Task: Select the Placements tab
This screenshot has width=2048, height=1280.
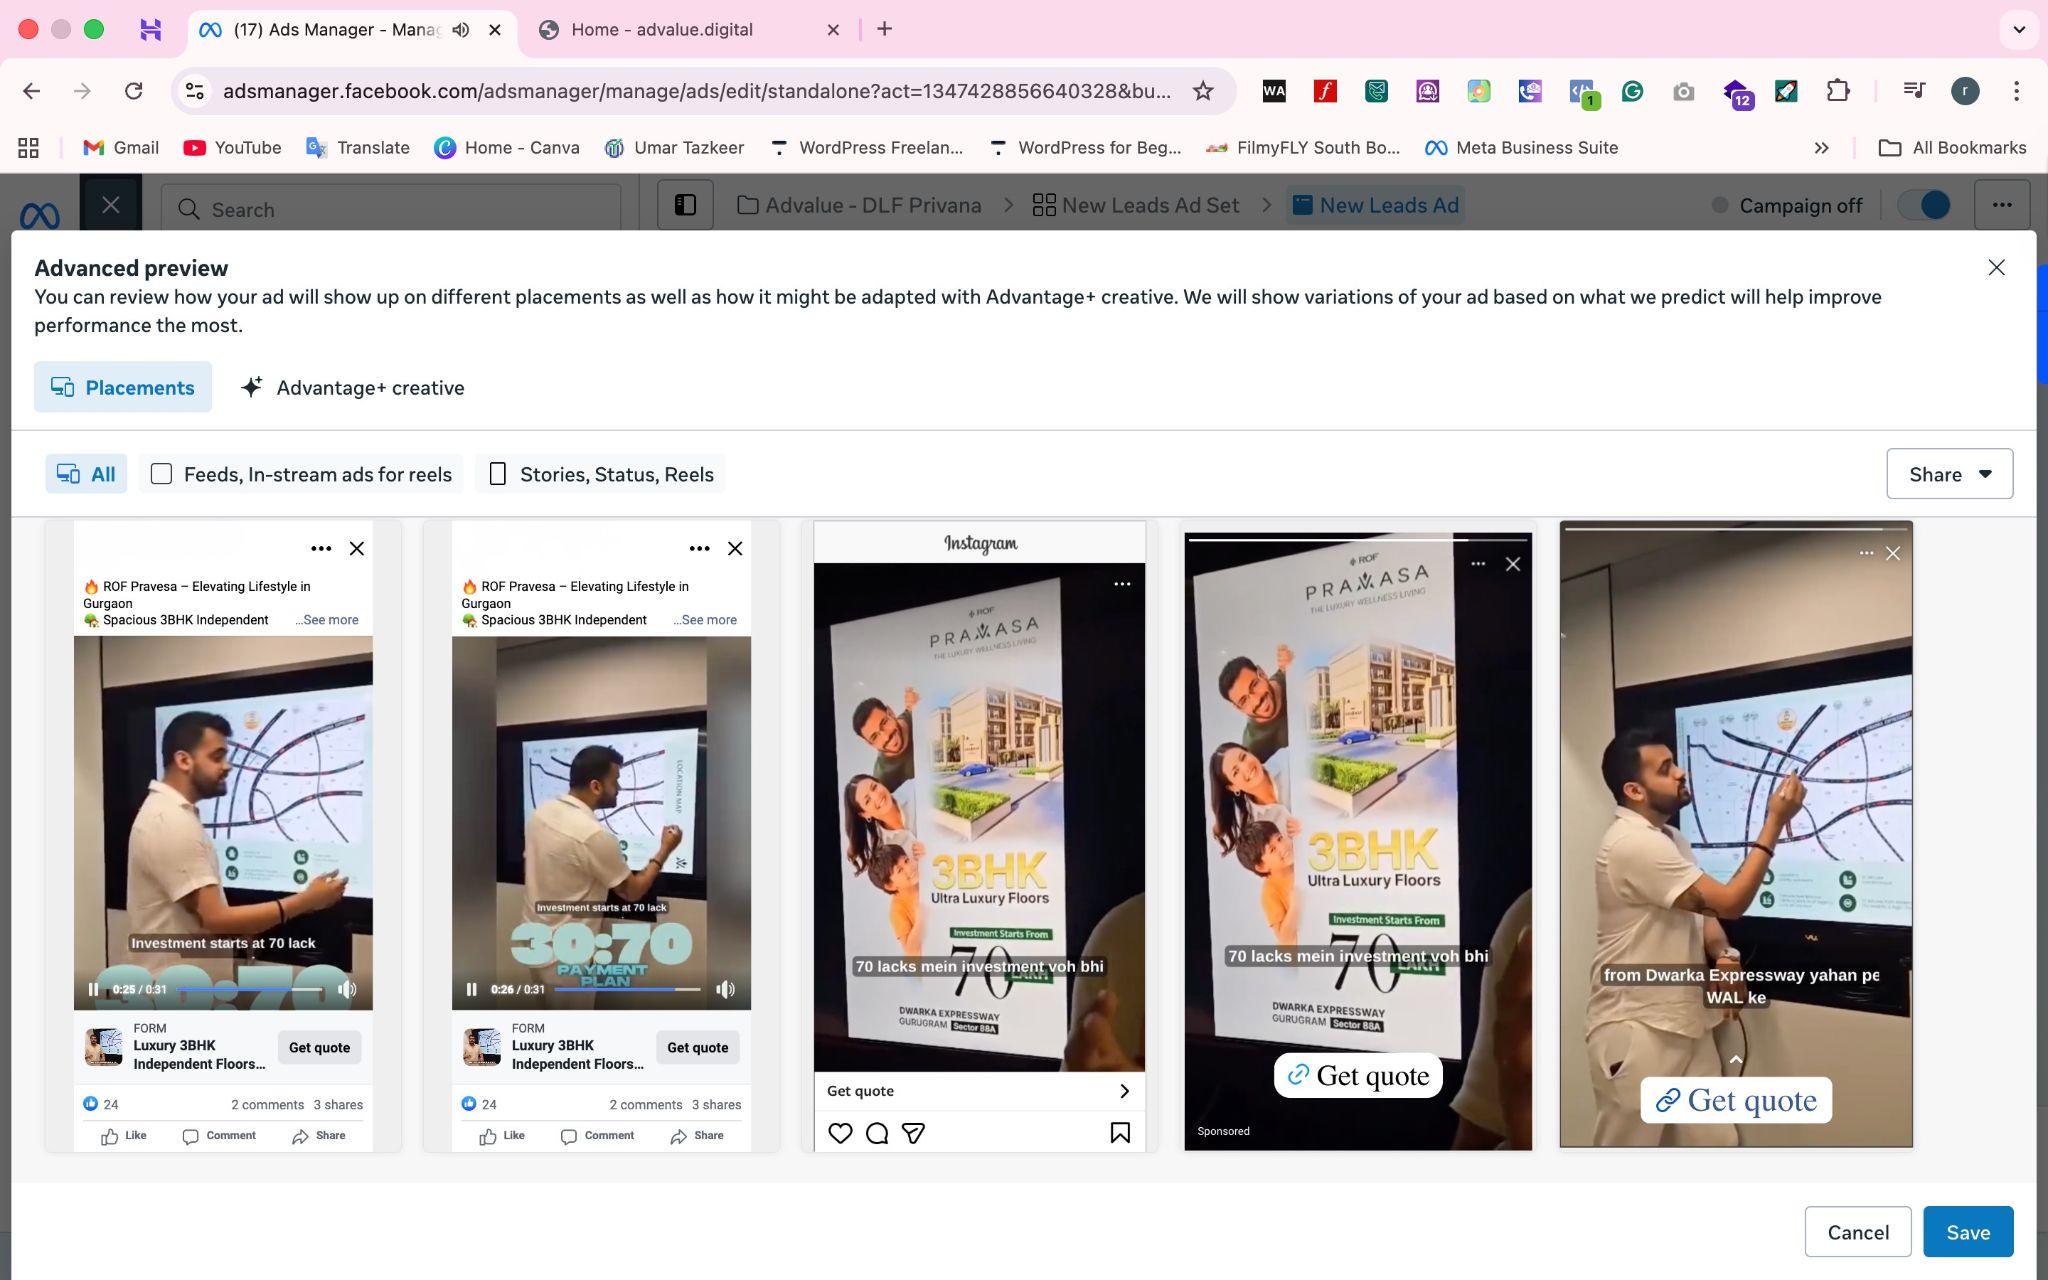Action: pyautogui.click(x=123, y=388)
